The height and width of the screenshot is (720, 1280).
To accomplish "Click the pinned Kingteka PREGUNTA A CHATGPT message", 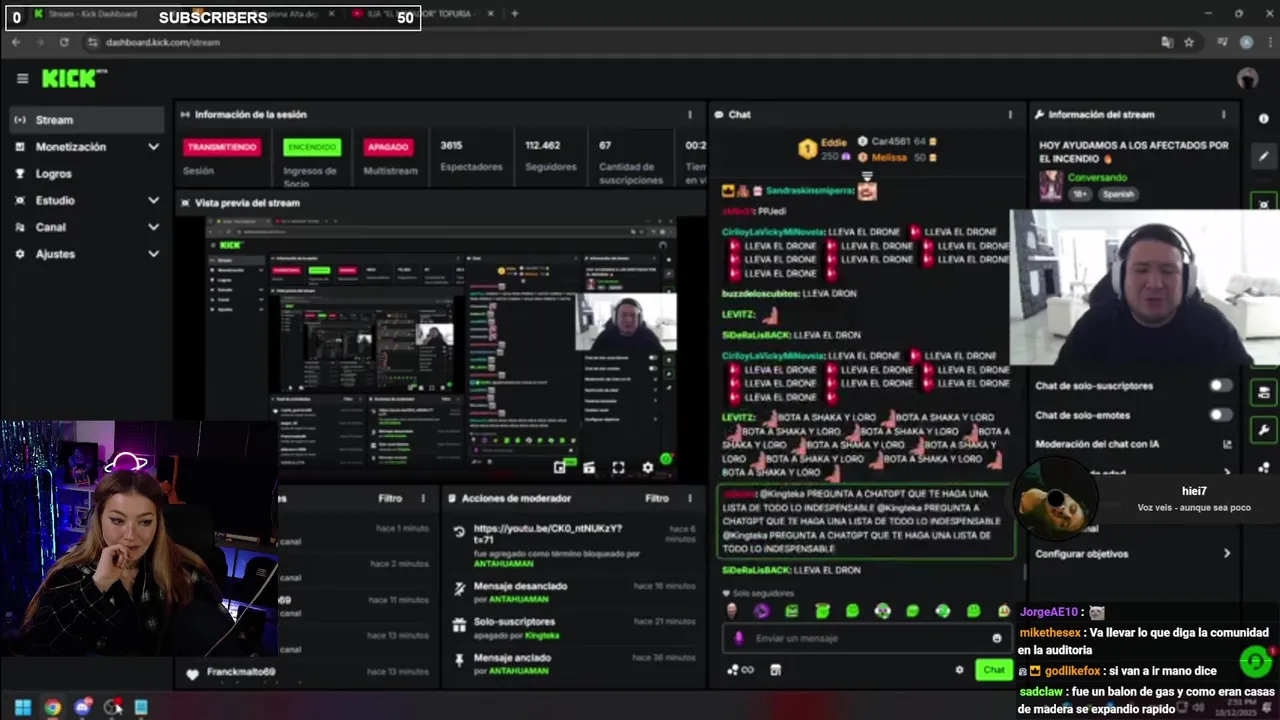I will (x=866, y=521).
